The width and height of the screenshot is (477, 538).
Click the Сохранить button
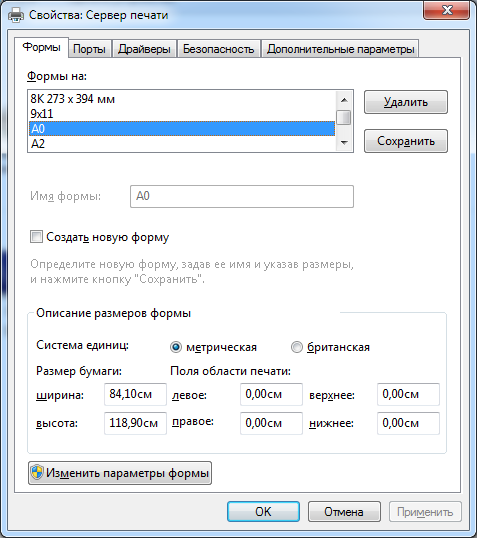coord(406,141)
